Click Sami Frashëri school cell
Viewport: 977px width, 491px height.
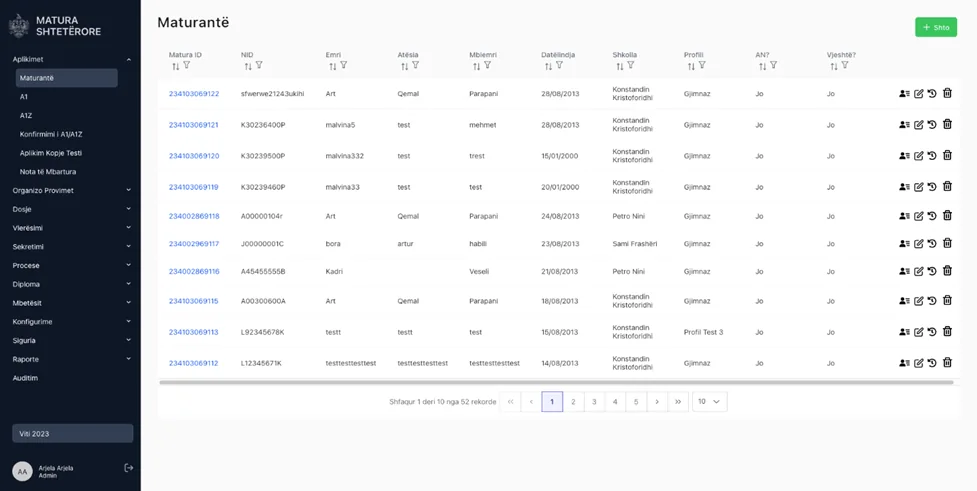[x=635, y=244]
